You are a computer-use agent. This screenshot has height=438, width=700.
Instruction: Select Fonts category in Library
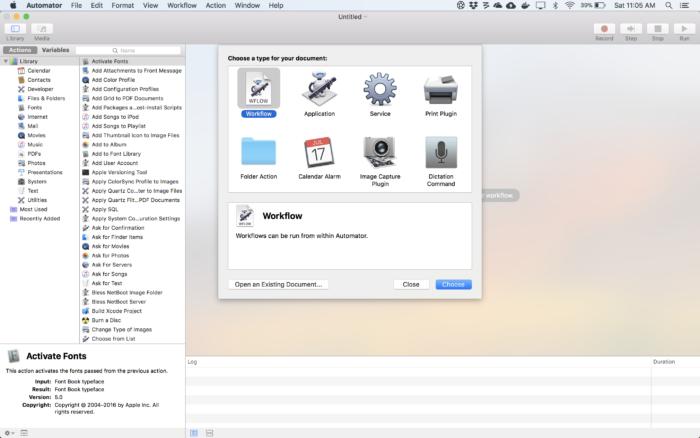(x=34, y=108)
